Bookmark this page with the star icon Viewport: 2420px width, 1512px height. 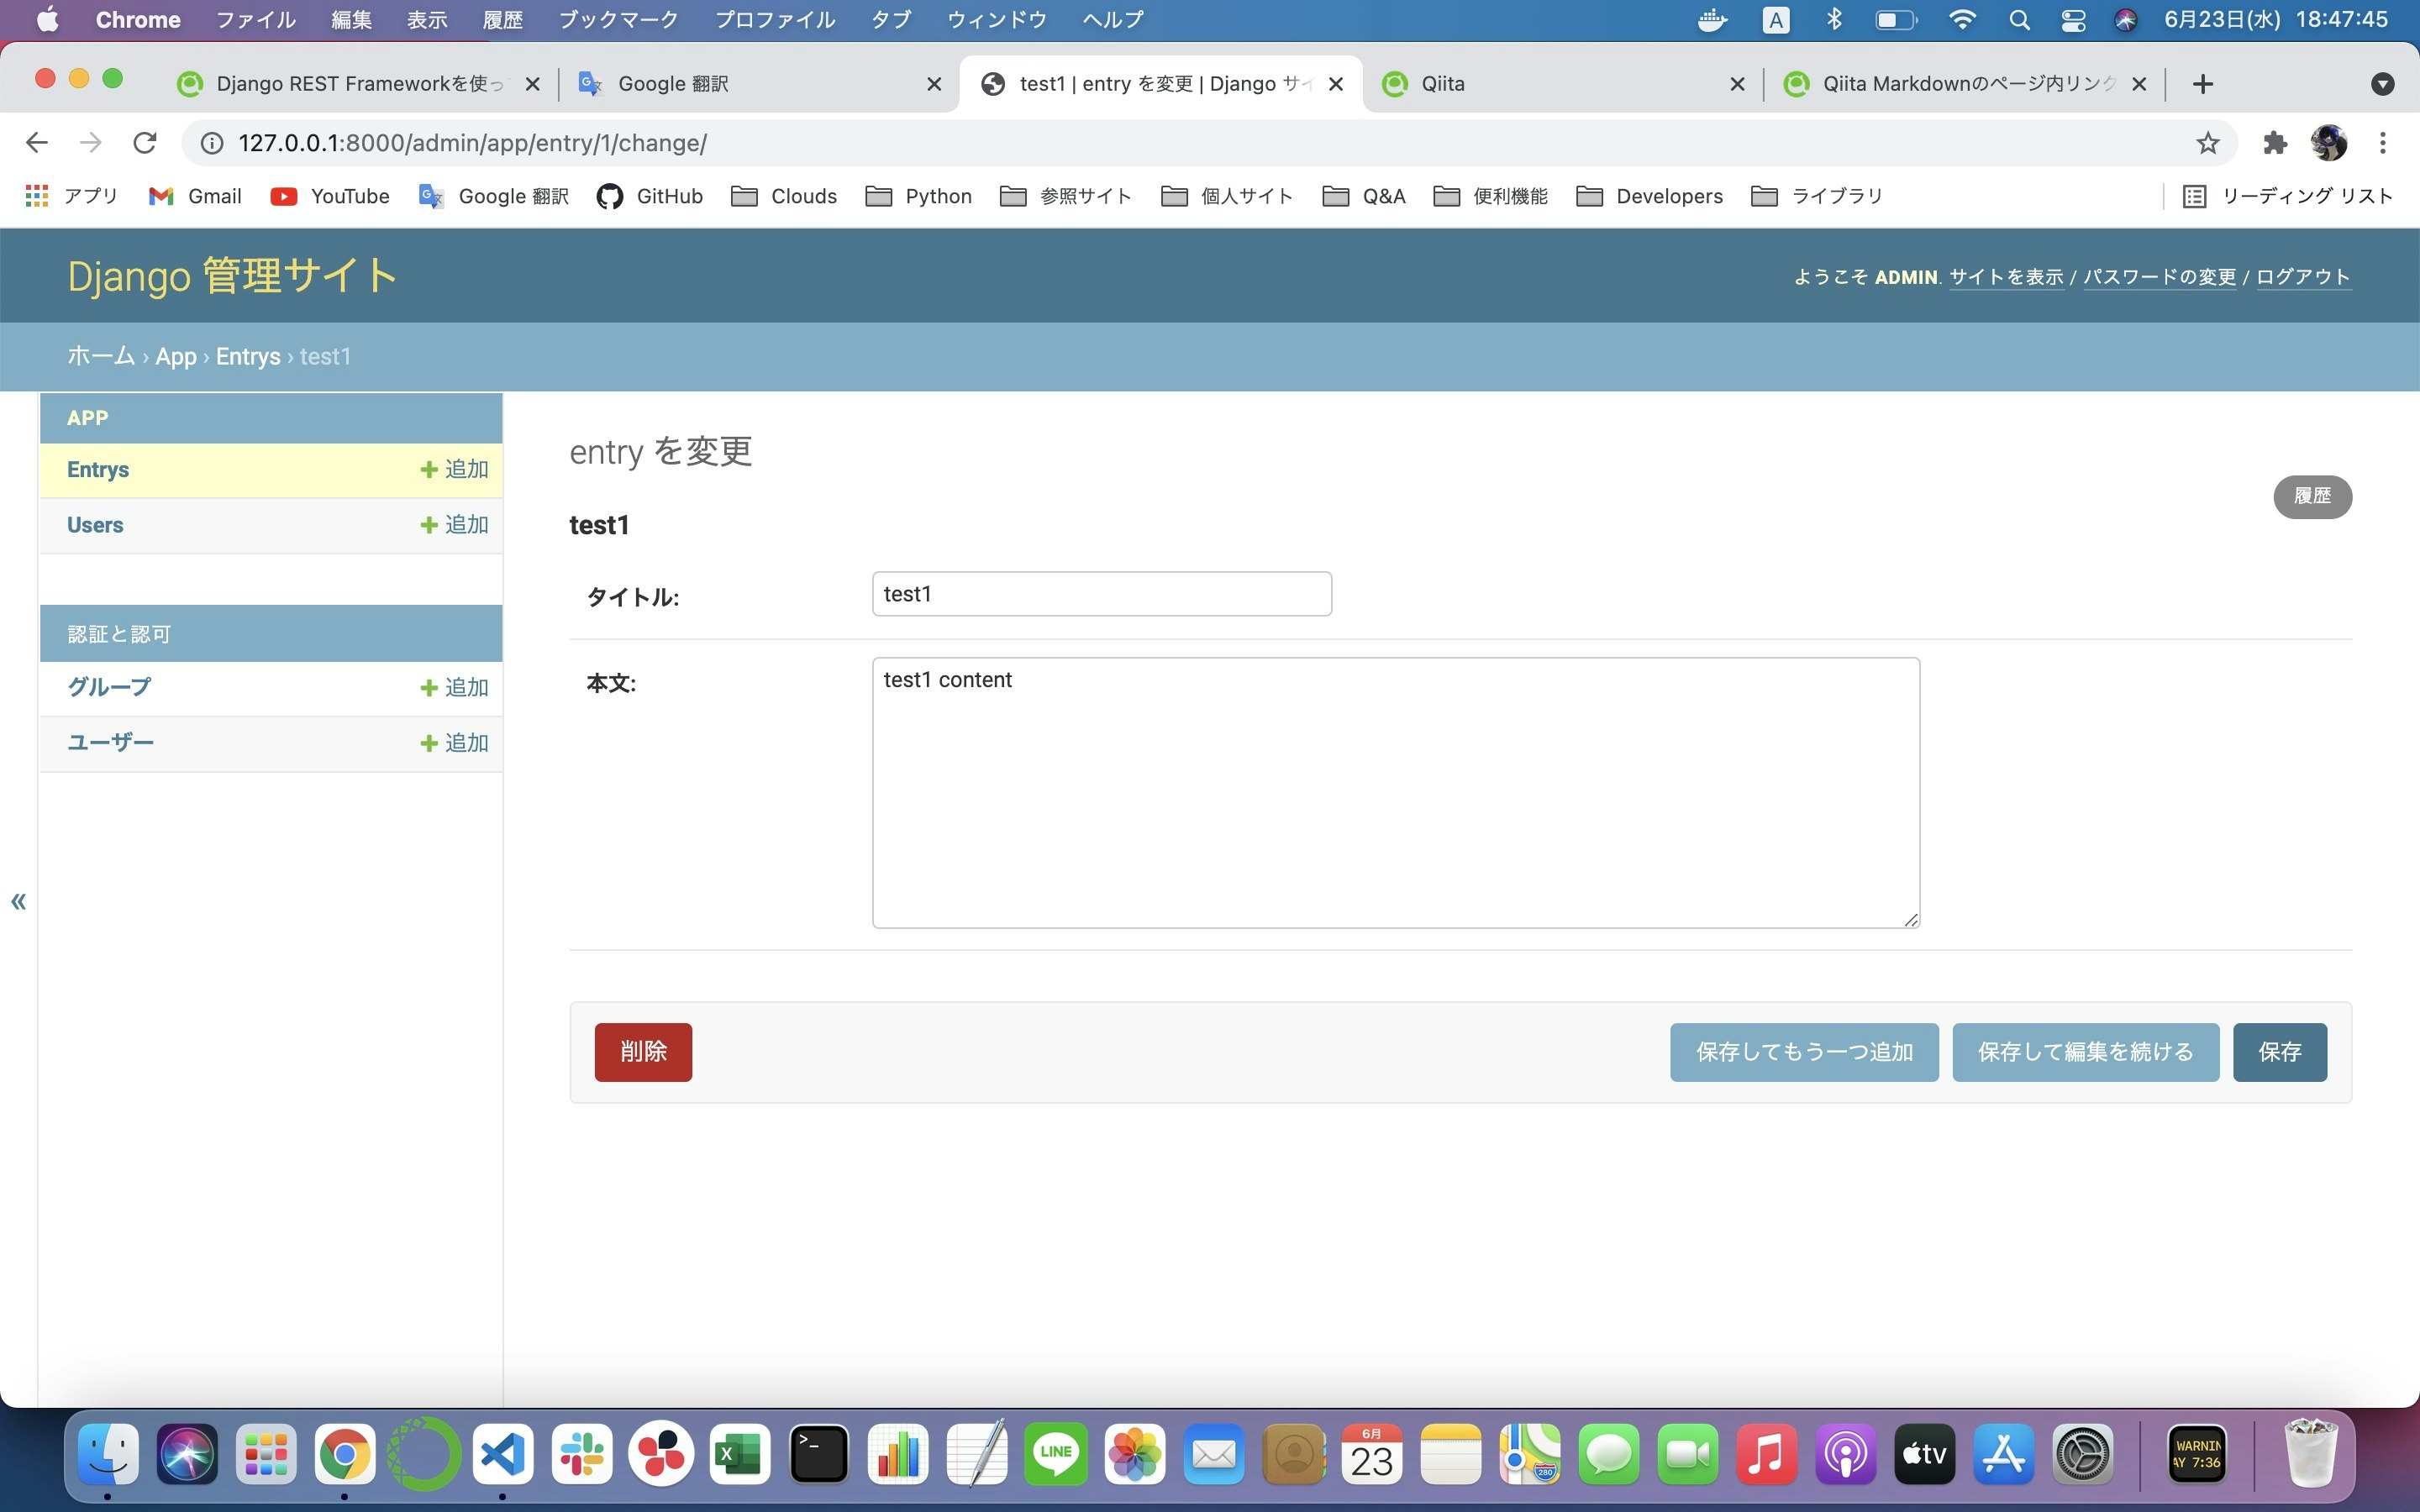click(2207, 143)
